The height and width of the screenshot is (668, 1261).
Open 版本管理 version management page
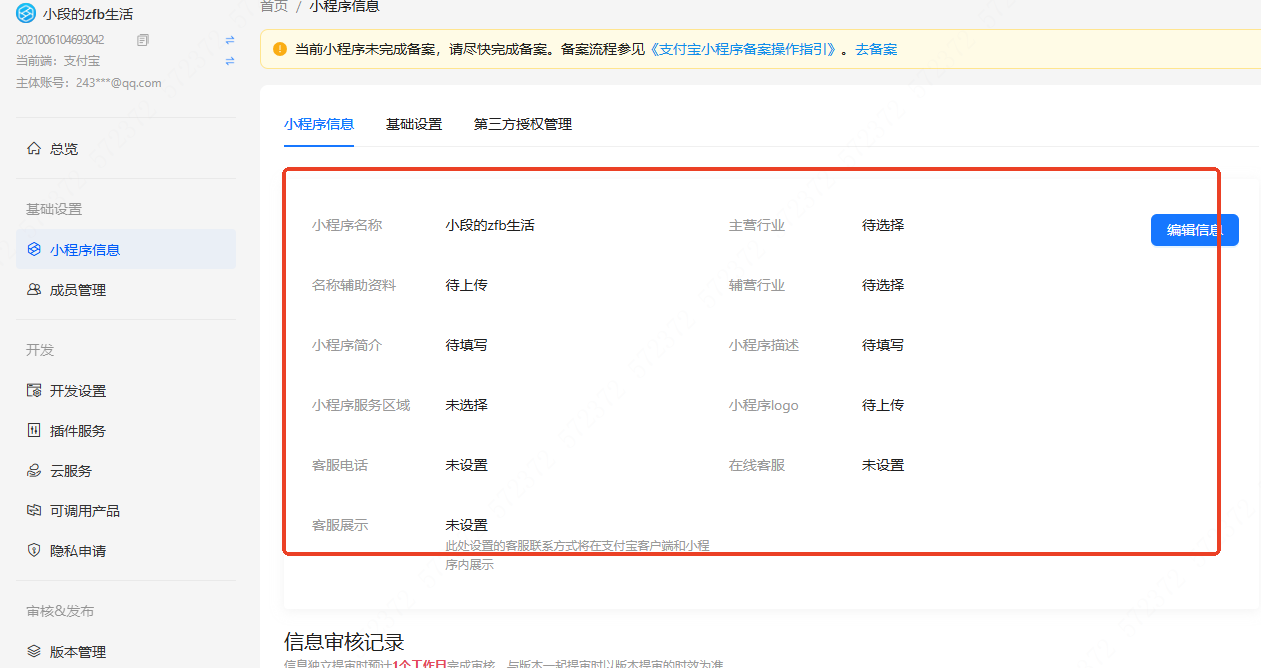tap(78, 651)
